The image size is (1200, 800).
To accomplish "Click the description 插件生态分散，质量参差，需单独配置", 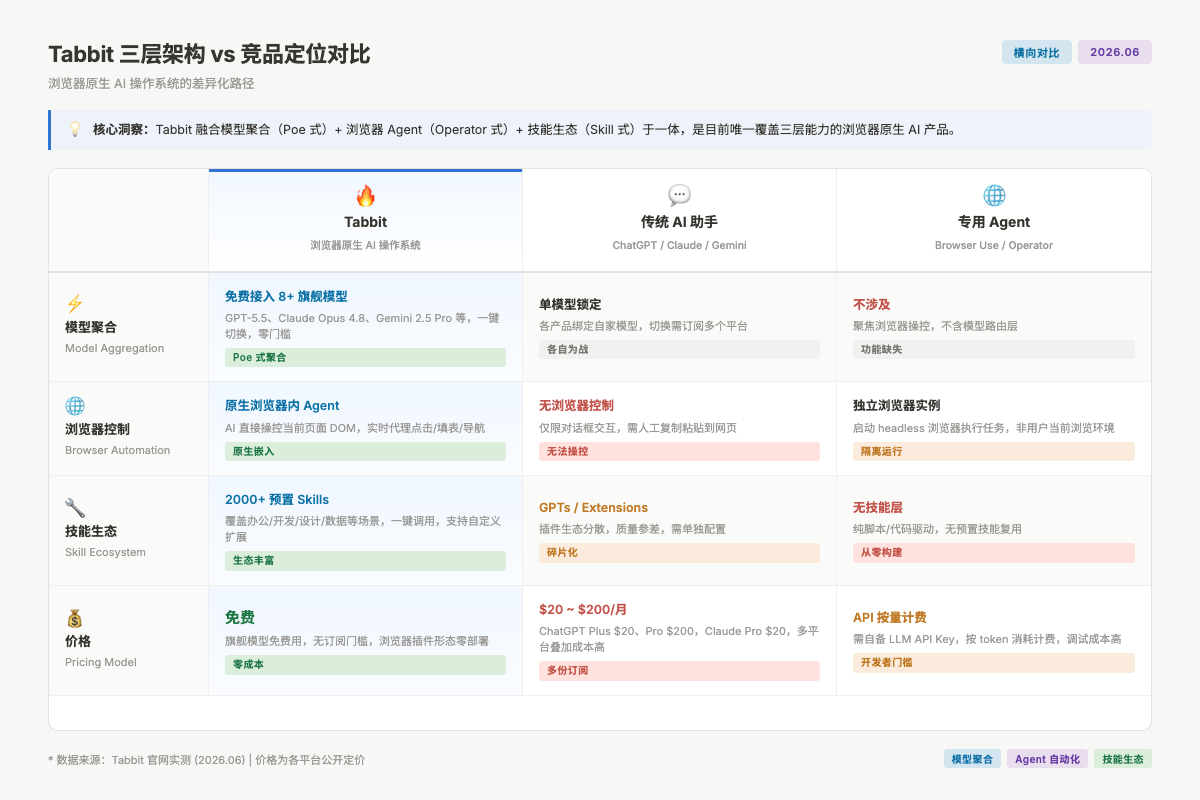I will [633, 529].
